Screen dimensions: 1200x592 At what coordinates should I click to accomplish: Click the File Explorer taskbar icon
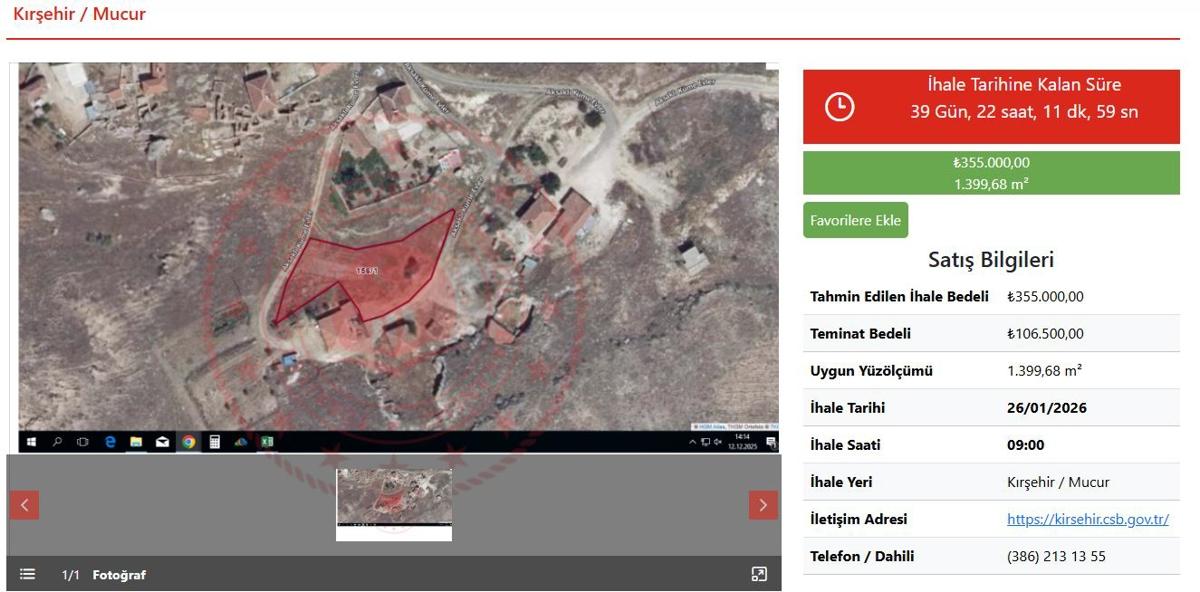(136, 442)
